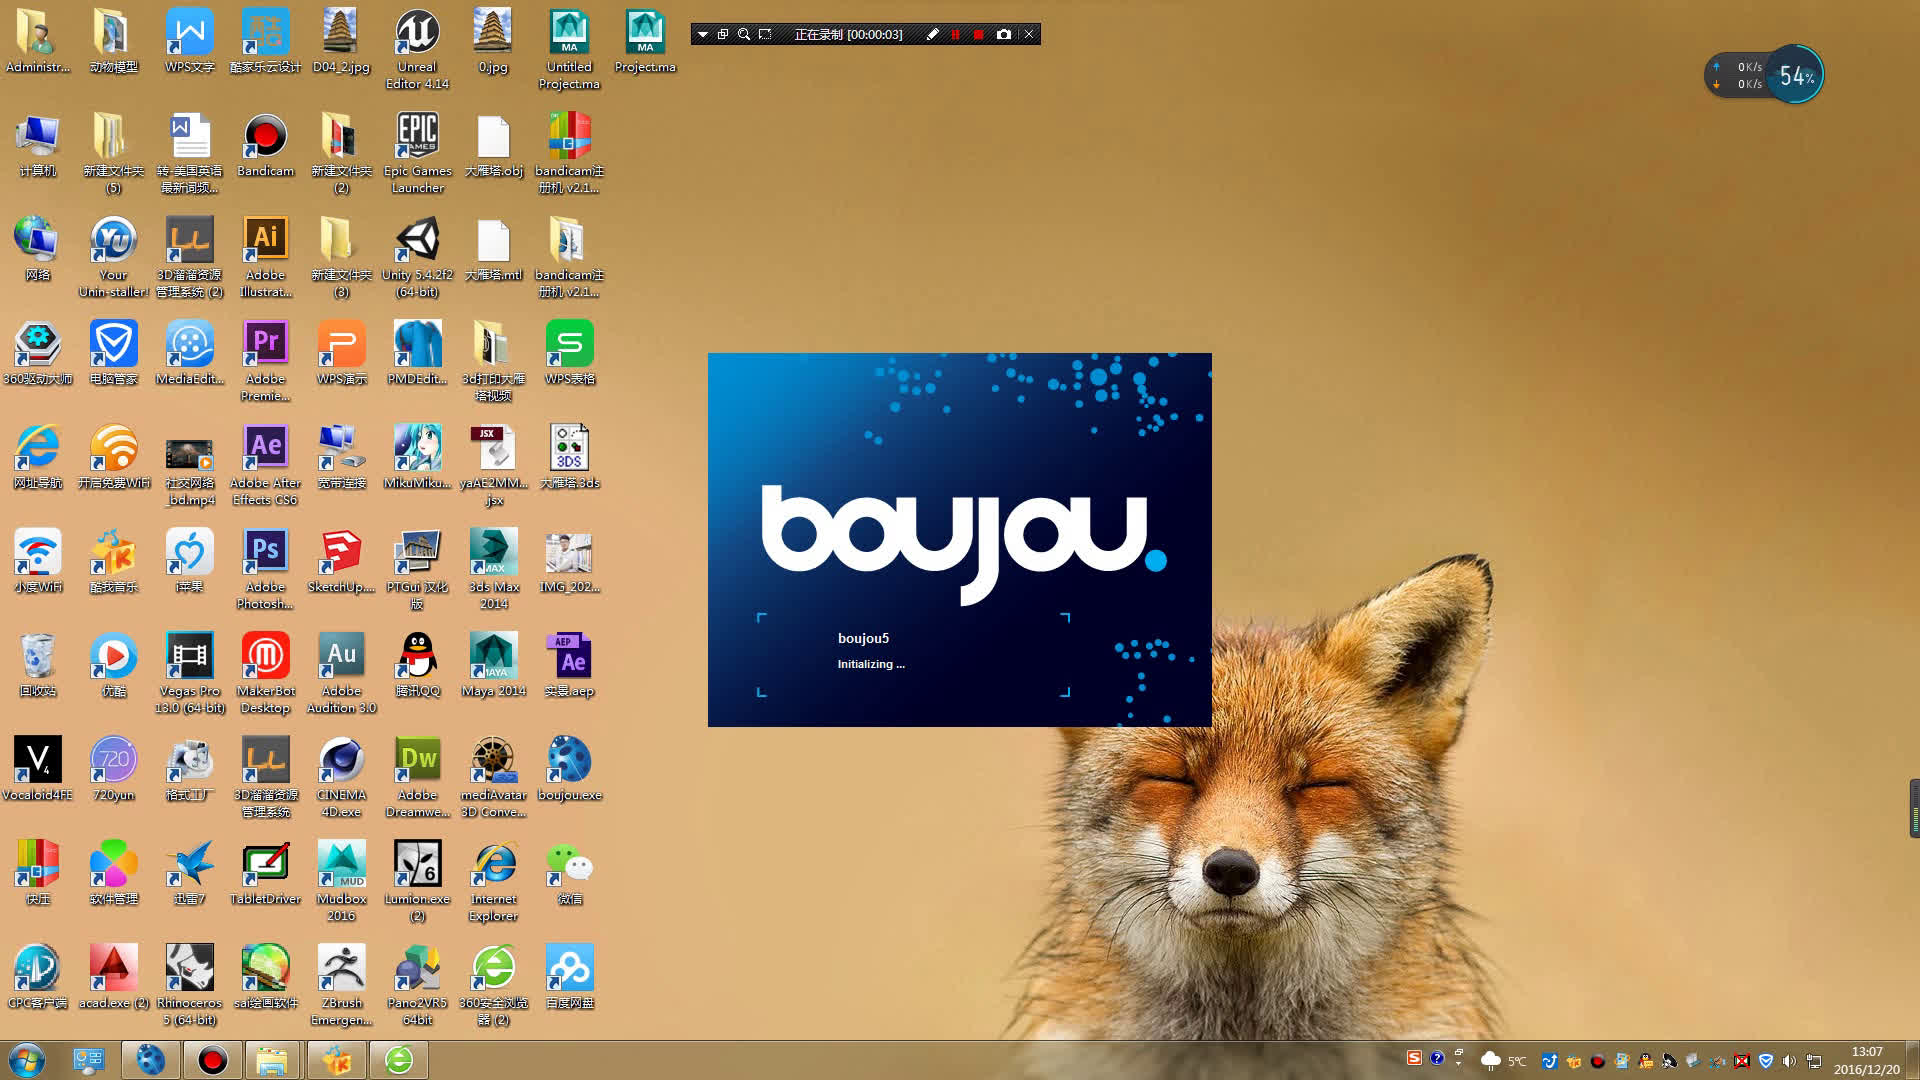Open the Maya 2014 shortcut
This screenshot has height=1080, width=1920.
(x=493, y=665)
